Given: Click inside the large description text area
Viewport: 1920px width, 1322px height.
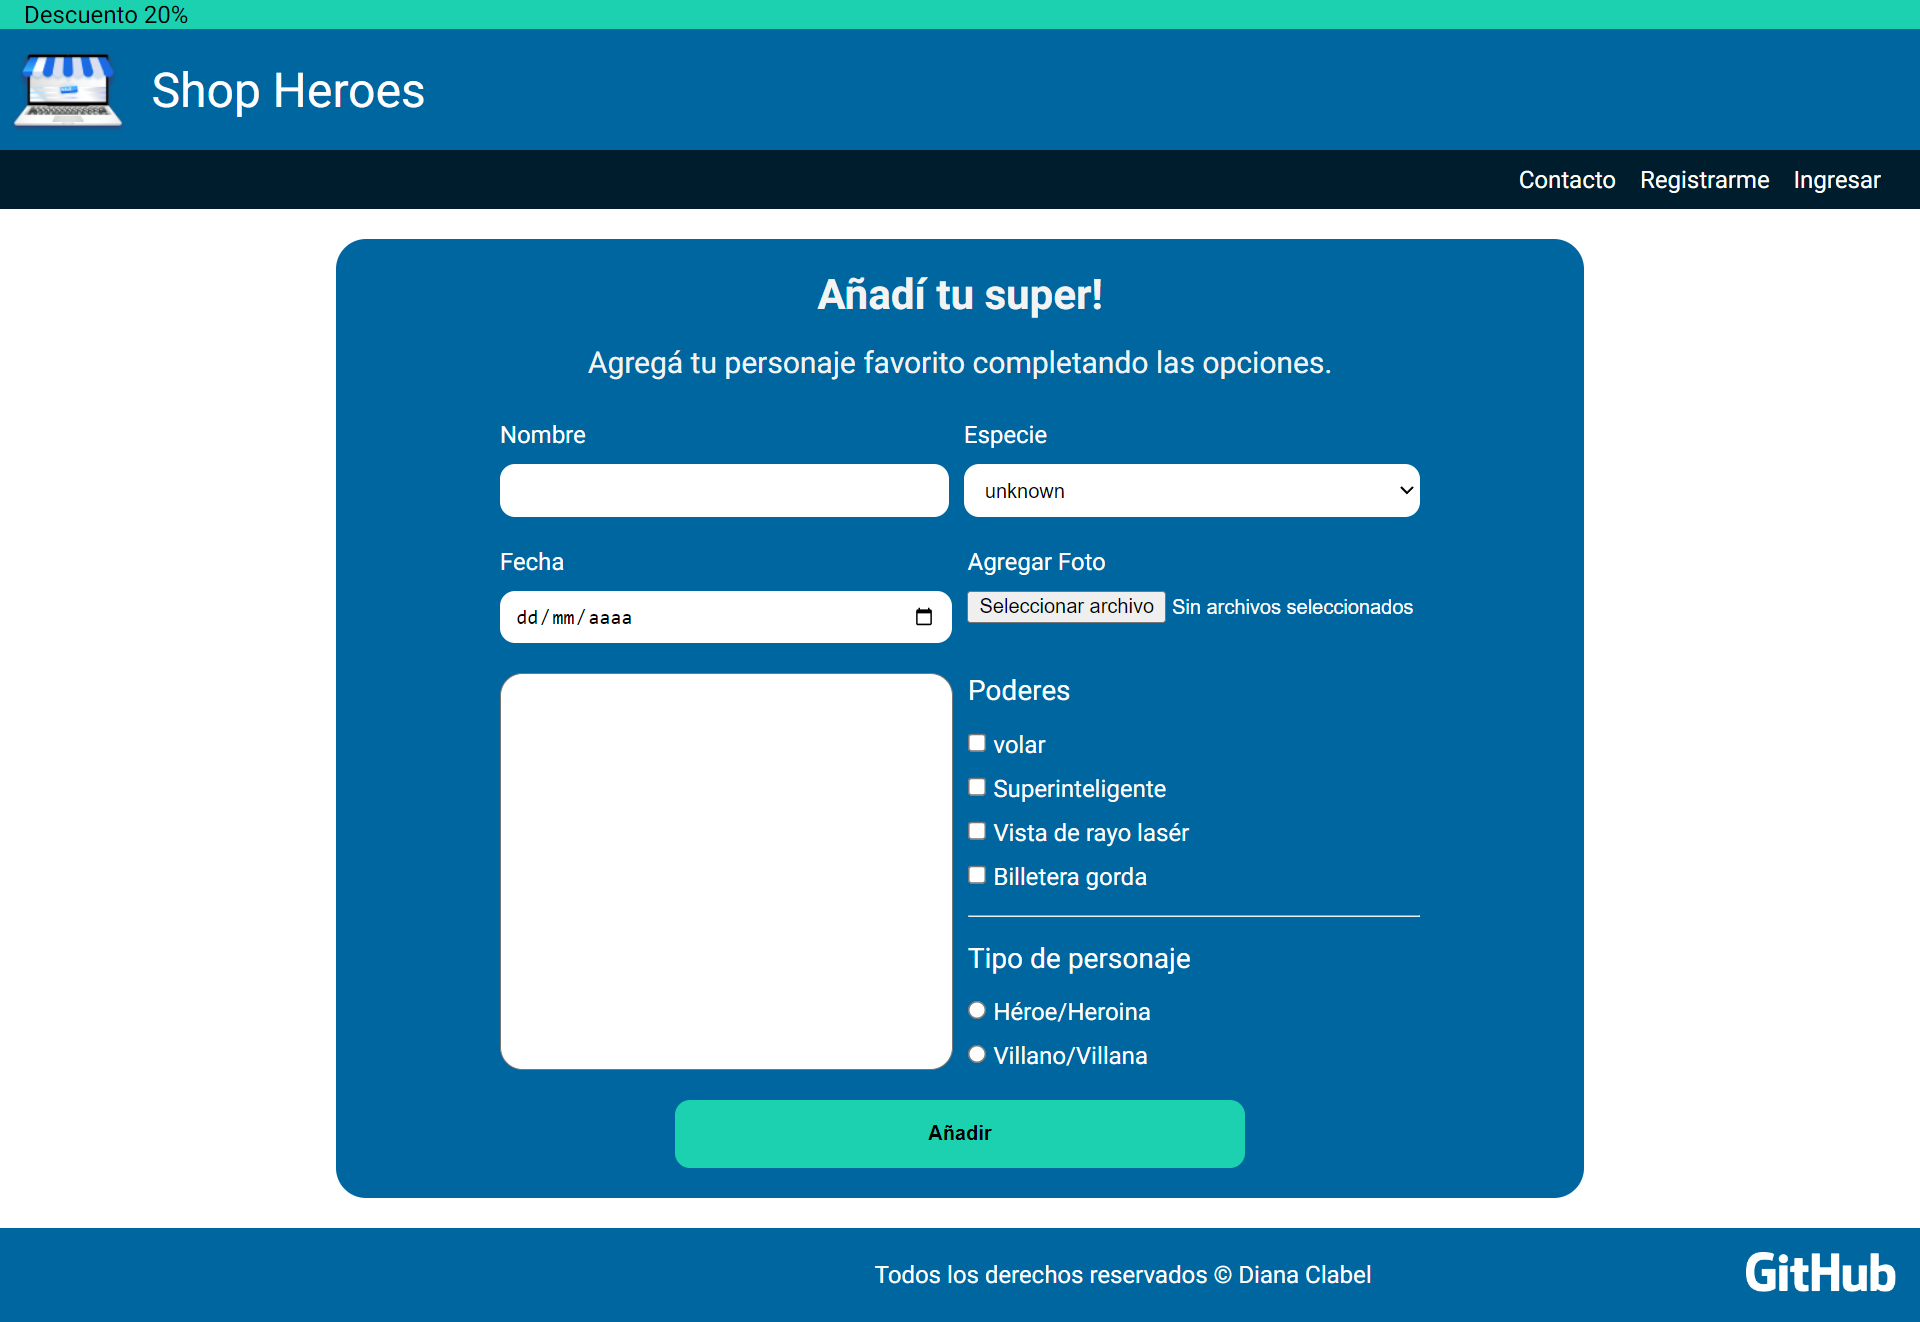Looking at the screenshot, I should click(726, 871).
